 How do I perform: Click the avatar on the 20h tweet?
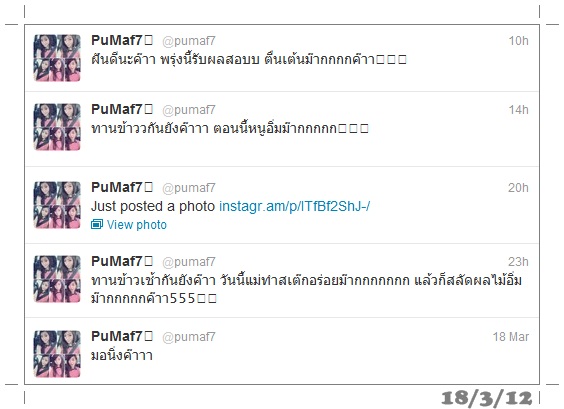point(57,205)
